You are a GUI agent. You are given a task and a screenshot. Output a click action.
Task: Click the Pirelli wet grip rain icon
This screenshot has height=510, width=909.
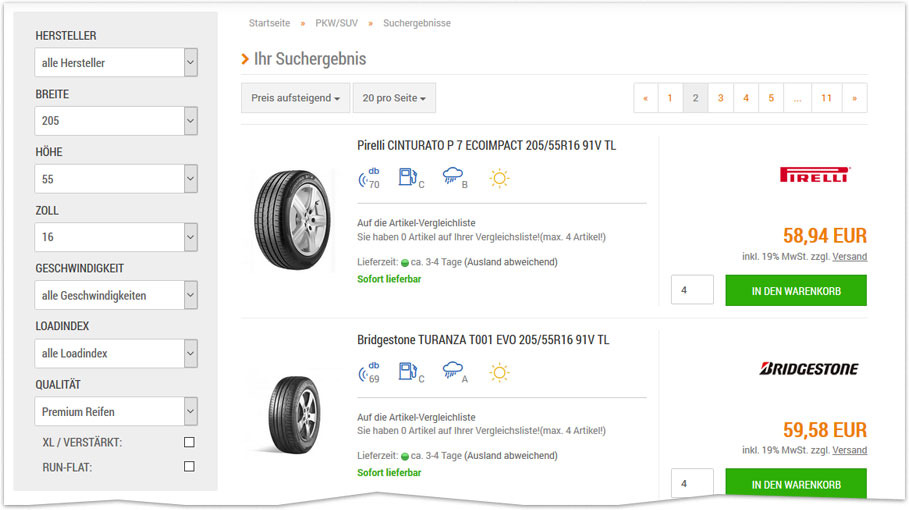pos(455,179)
